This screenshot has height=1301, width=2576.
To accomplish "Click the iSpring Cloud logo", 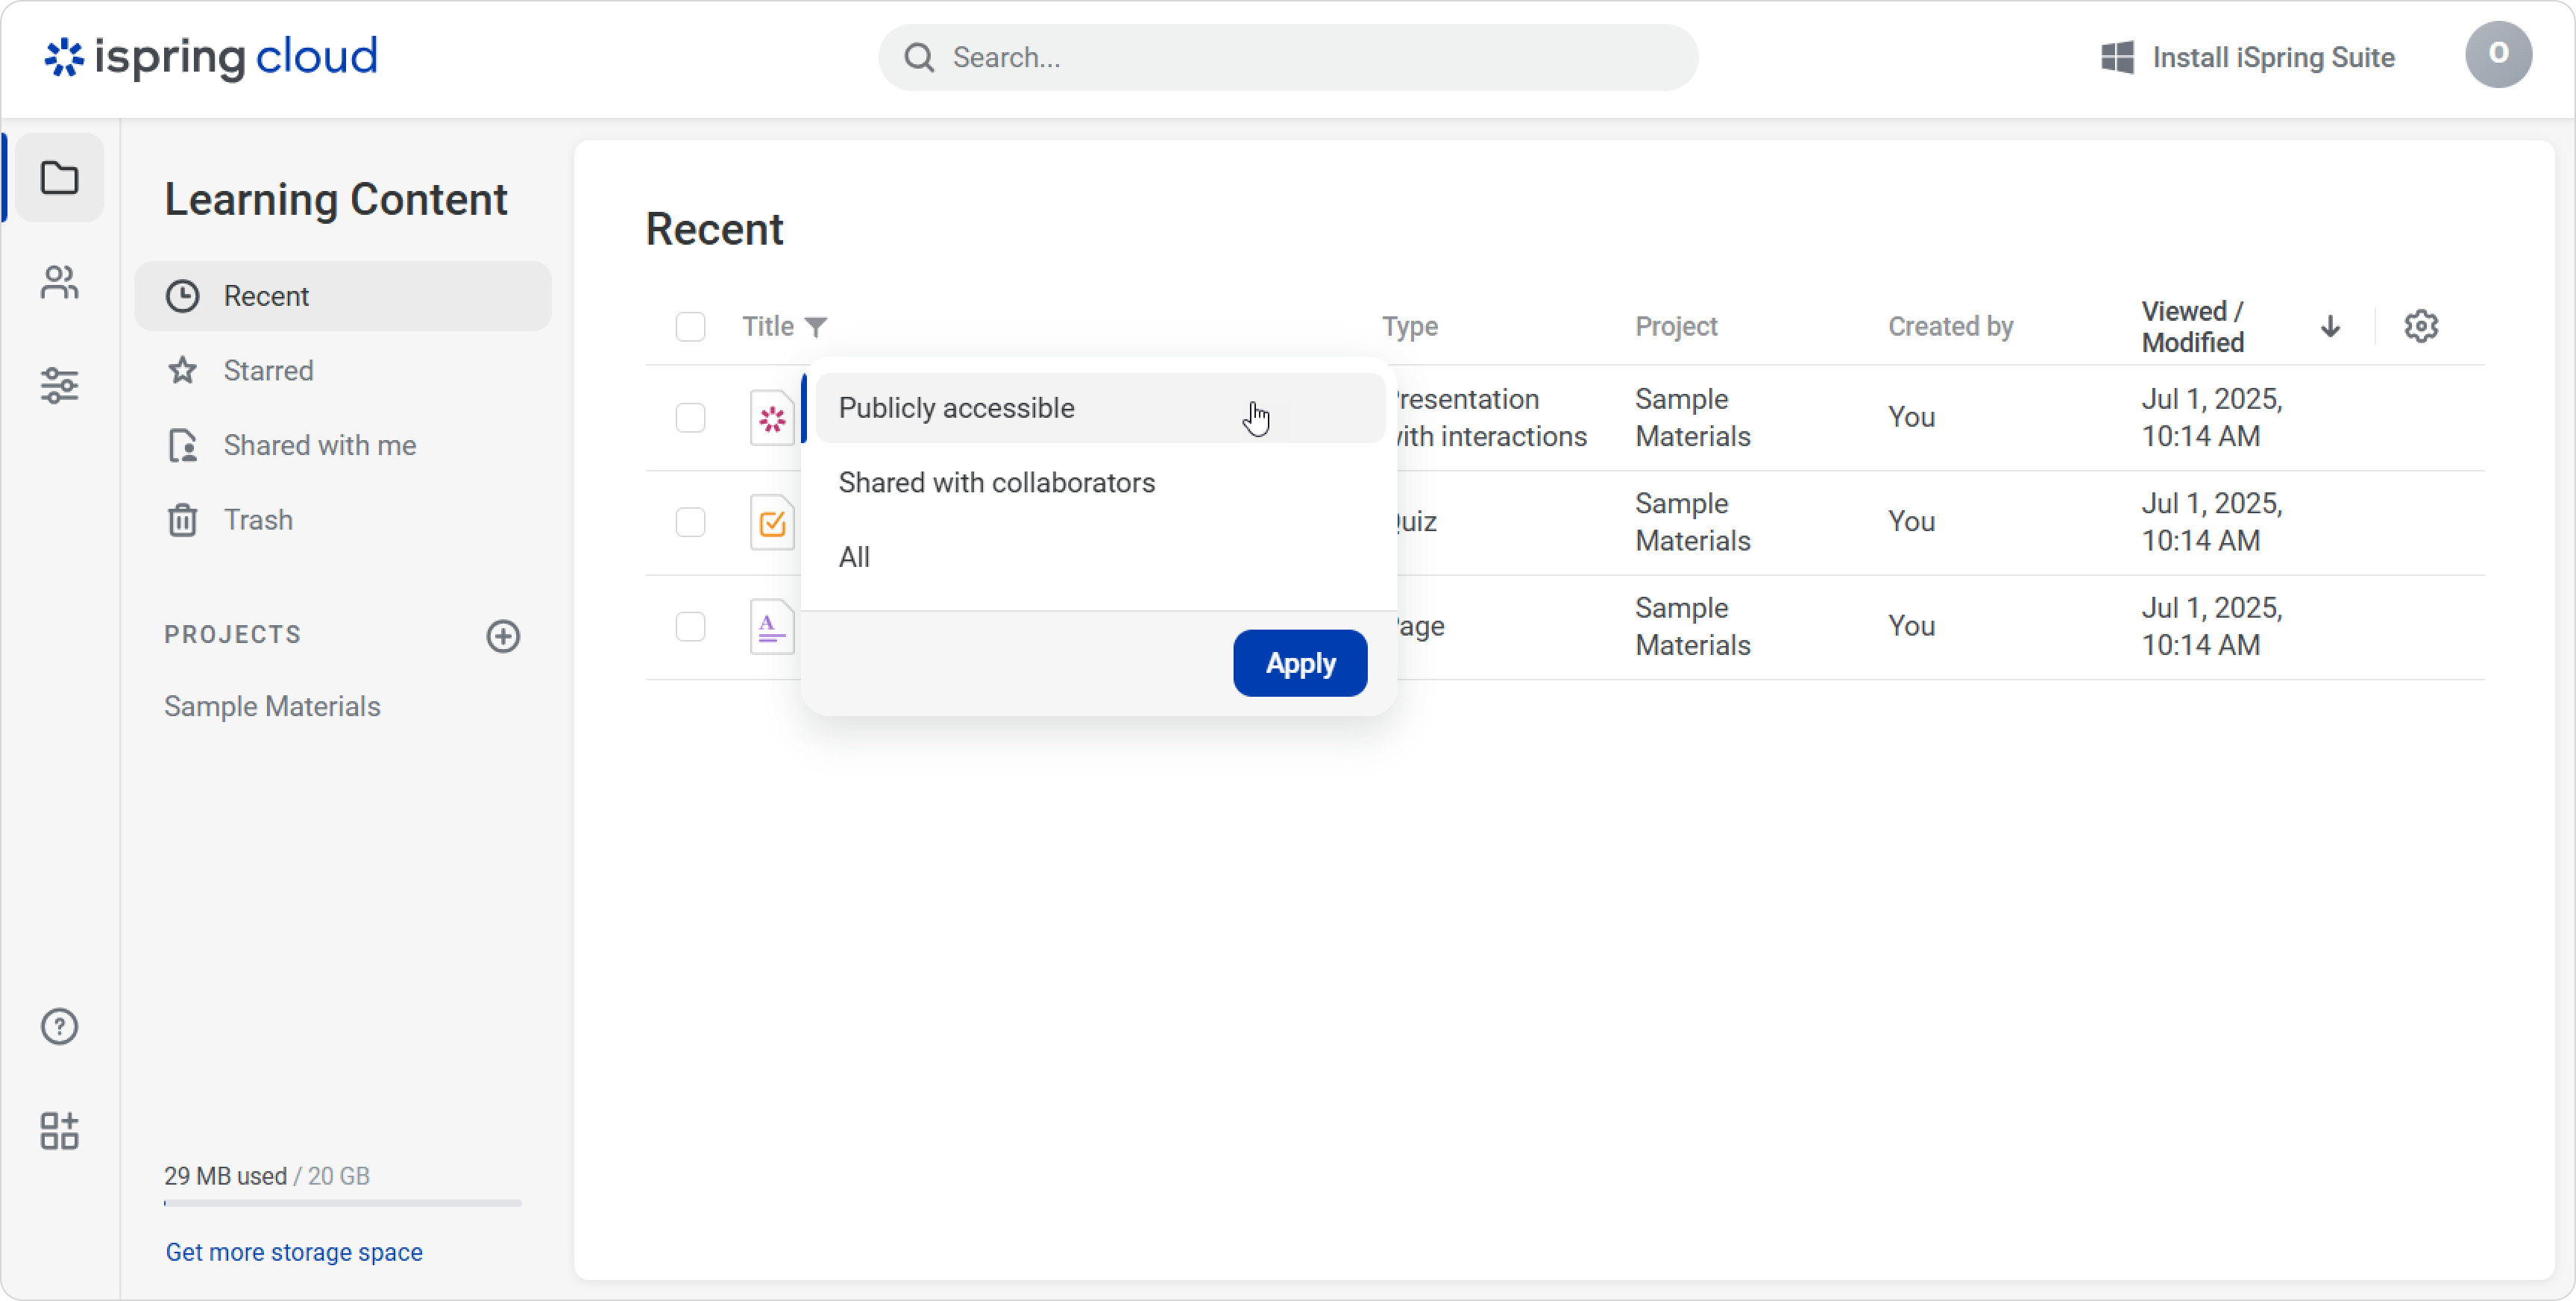I will (x=211, y=57).
